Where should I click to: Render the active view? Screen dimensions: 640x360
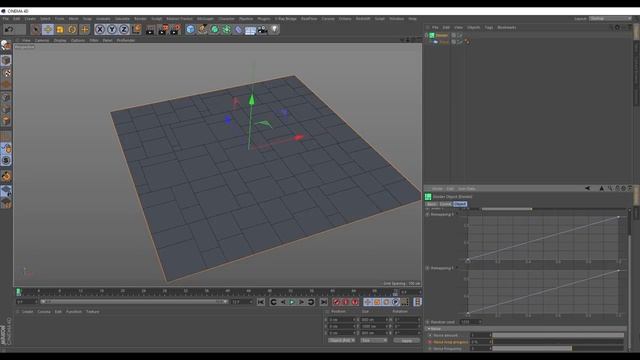click(150, 29)
